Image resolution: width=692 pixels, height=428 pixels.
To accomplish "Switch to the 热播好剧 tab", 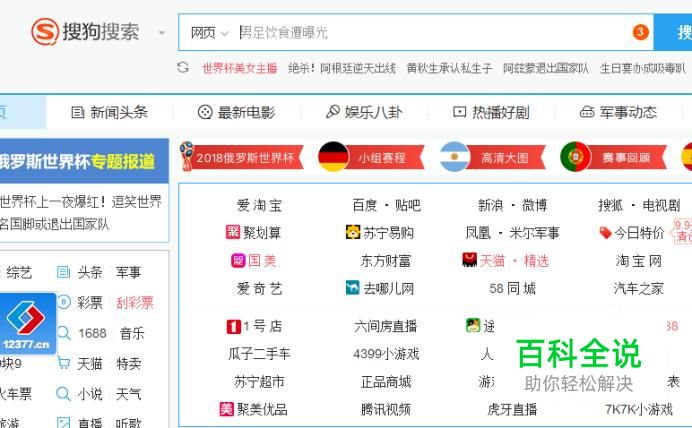I will pos(491,112).
